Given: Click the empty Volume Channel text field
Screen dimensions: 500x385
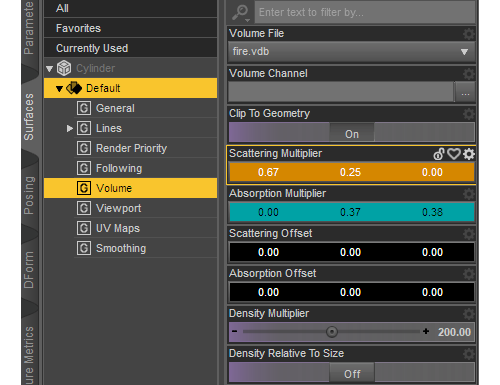Looking at the screenshot, I should (x=341, y=92).
